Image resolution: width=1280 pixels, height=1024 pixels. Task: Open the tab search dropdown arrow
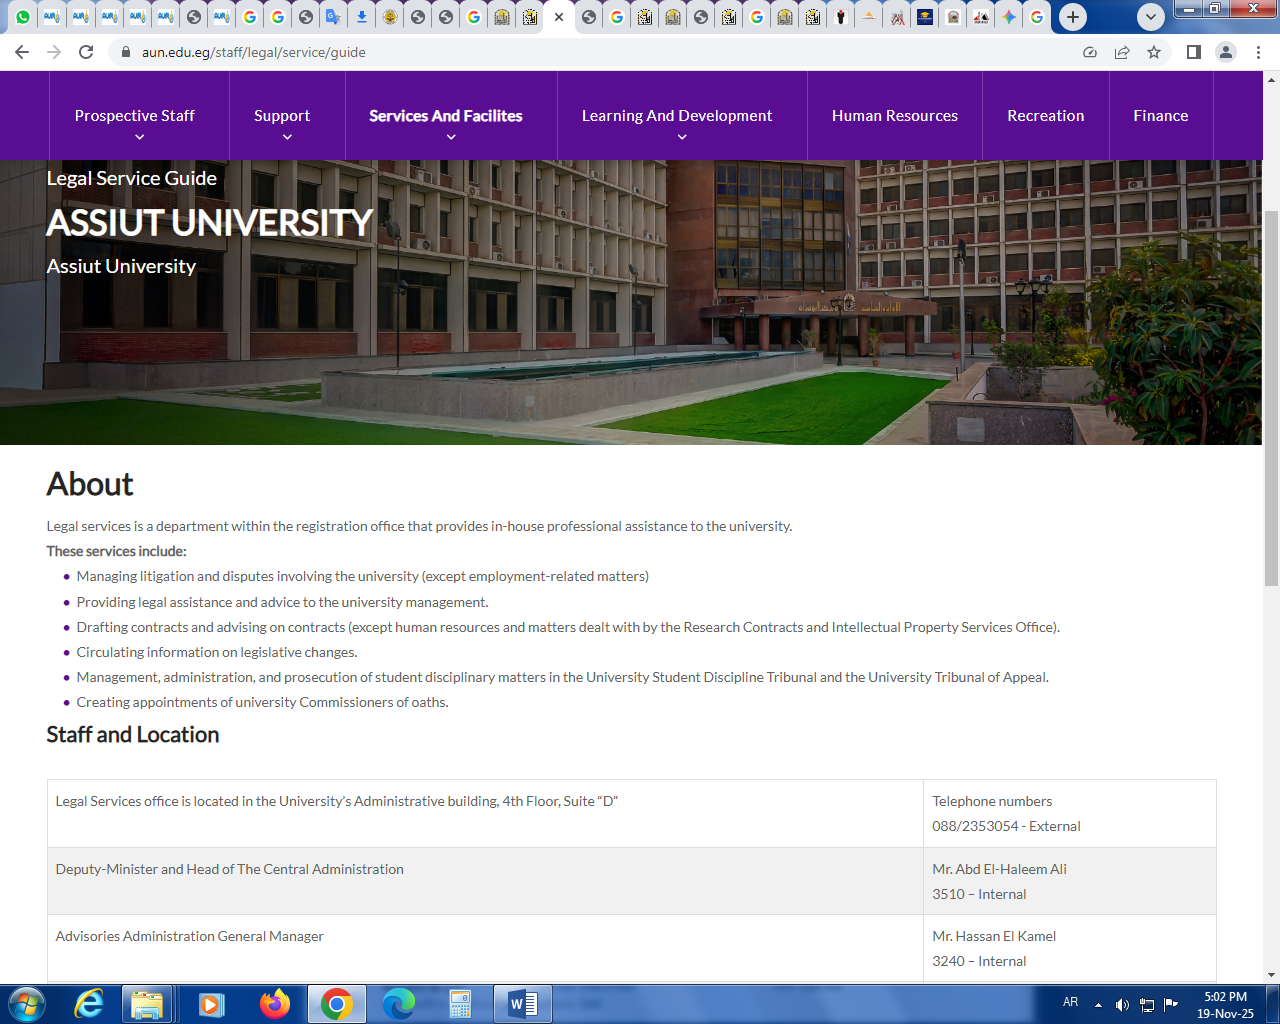1151,17
